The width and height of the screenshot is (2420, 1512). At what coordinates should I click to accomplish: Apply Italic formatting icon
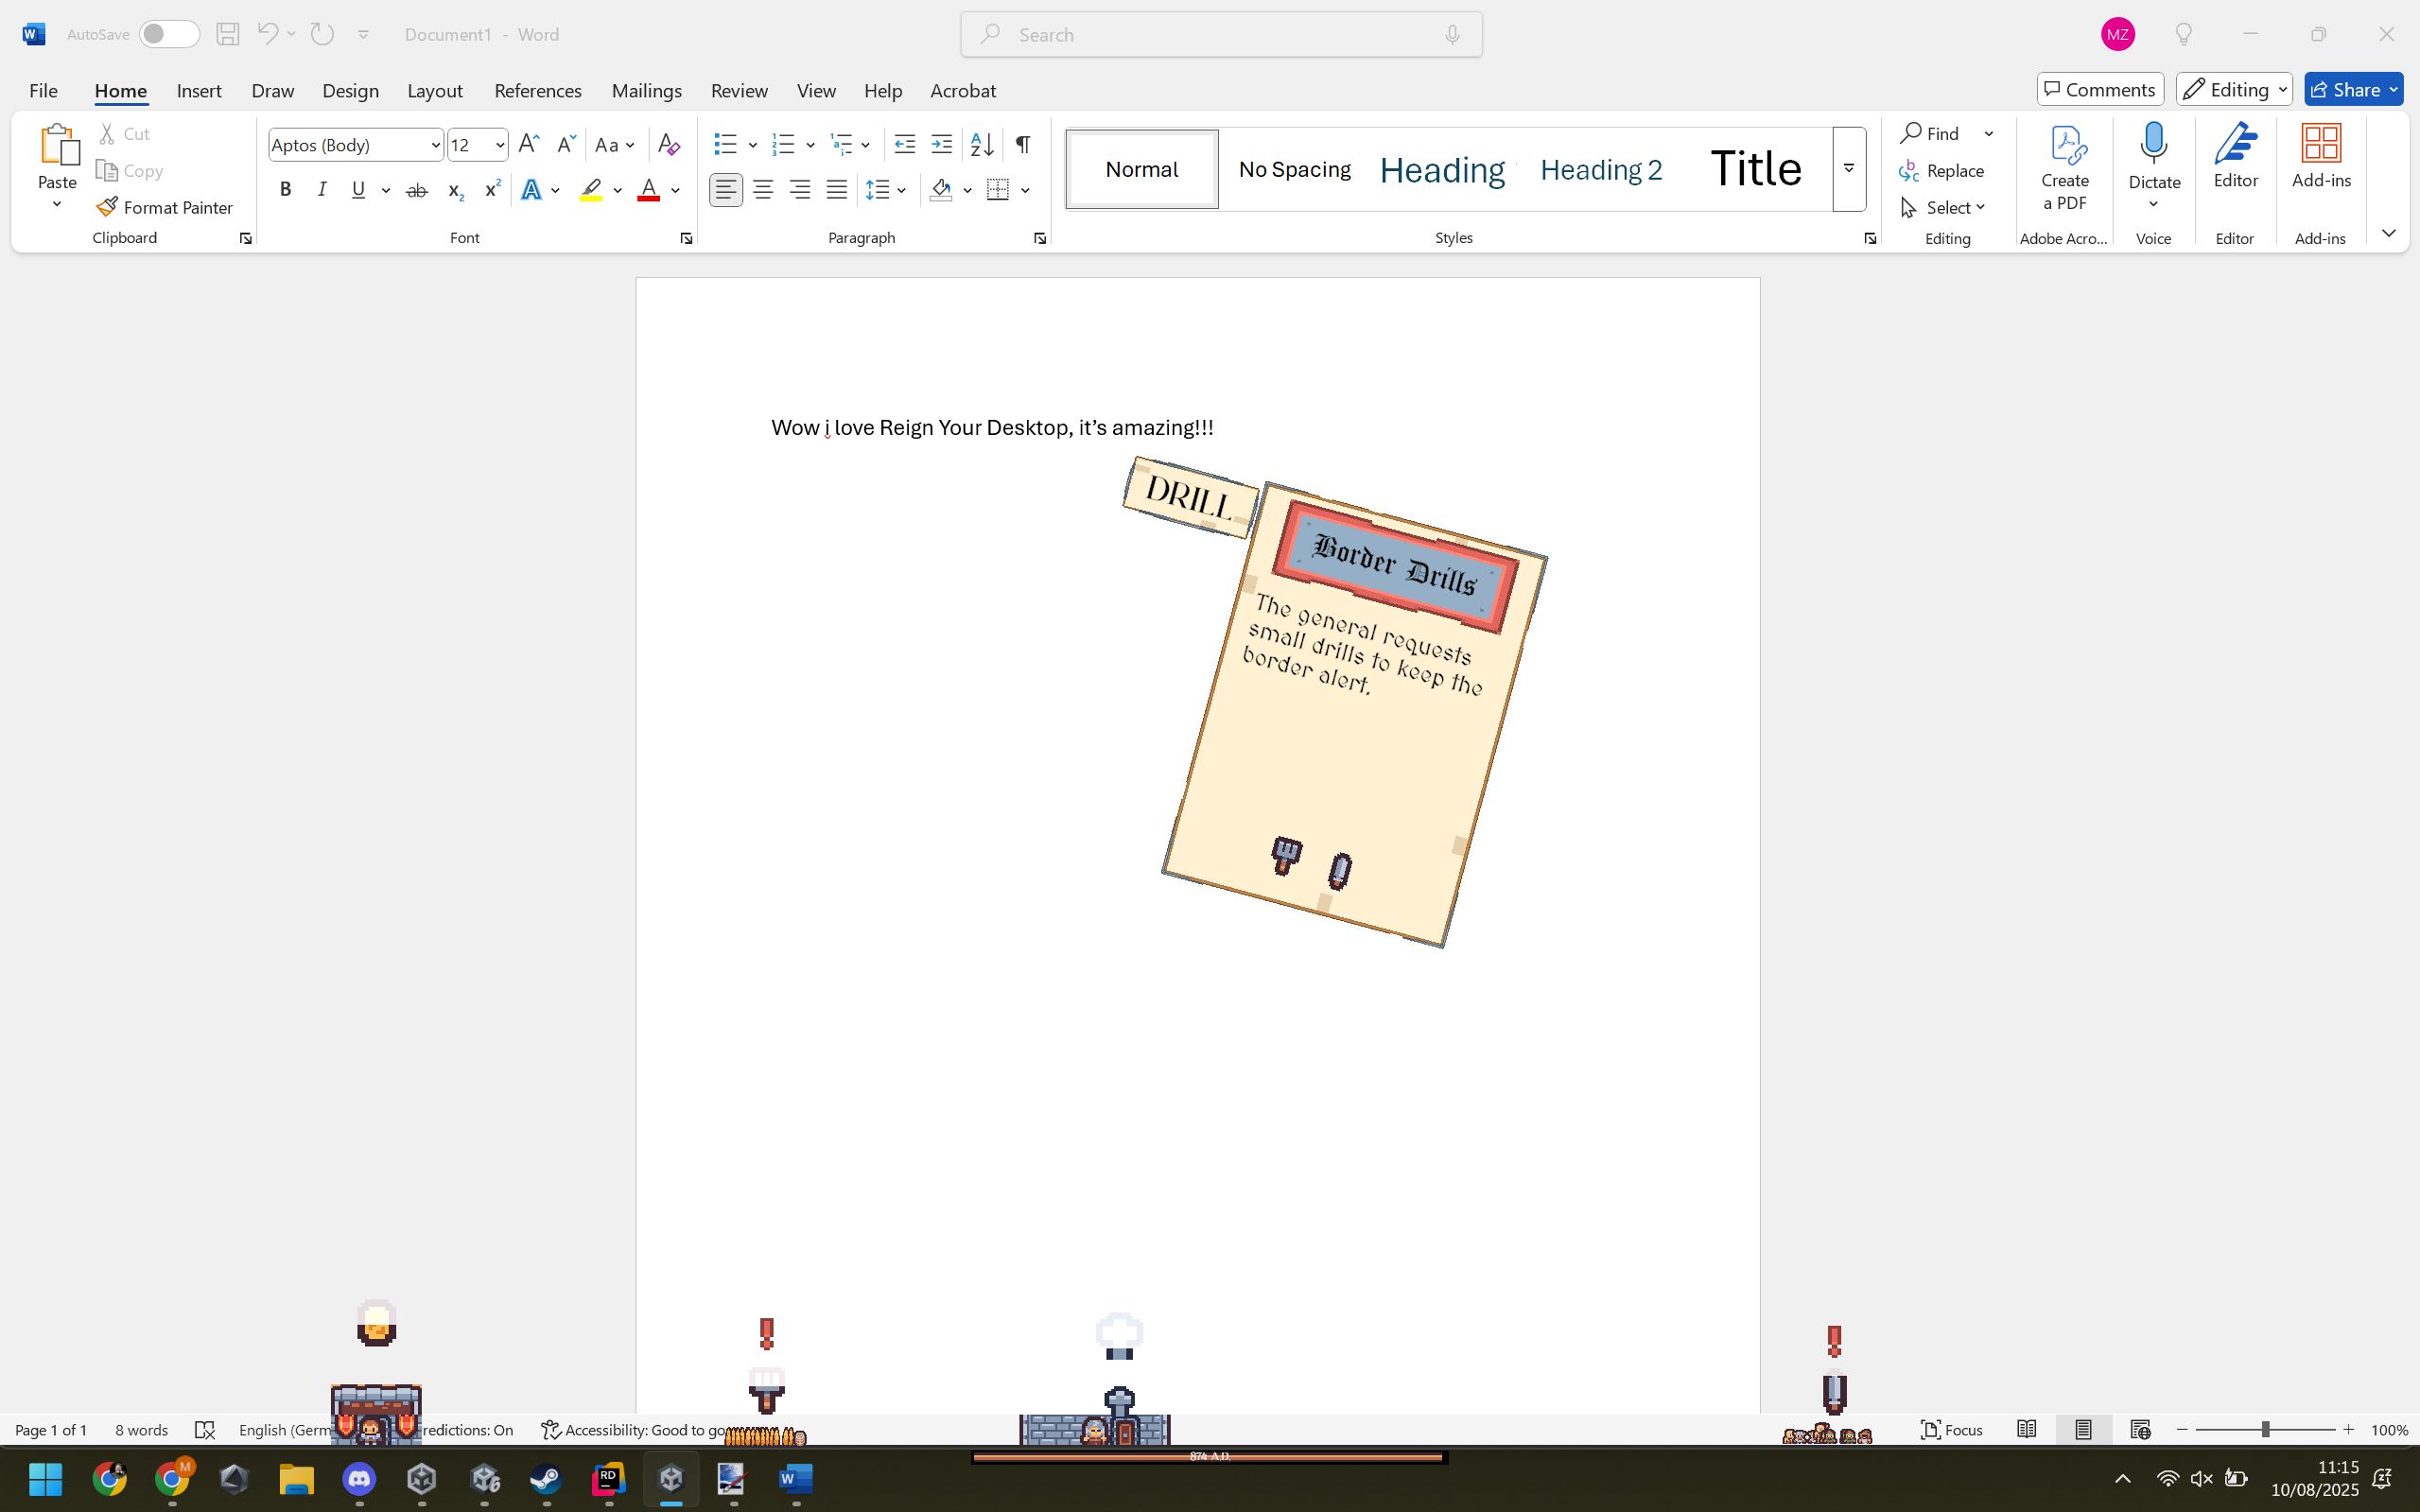click(322, 190)
